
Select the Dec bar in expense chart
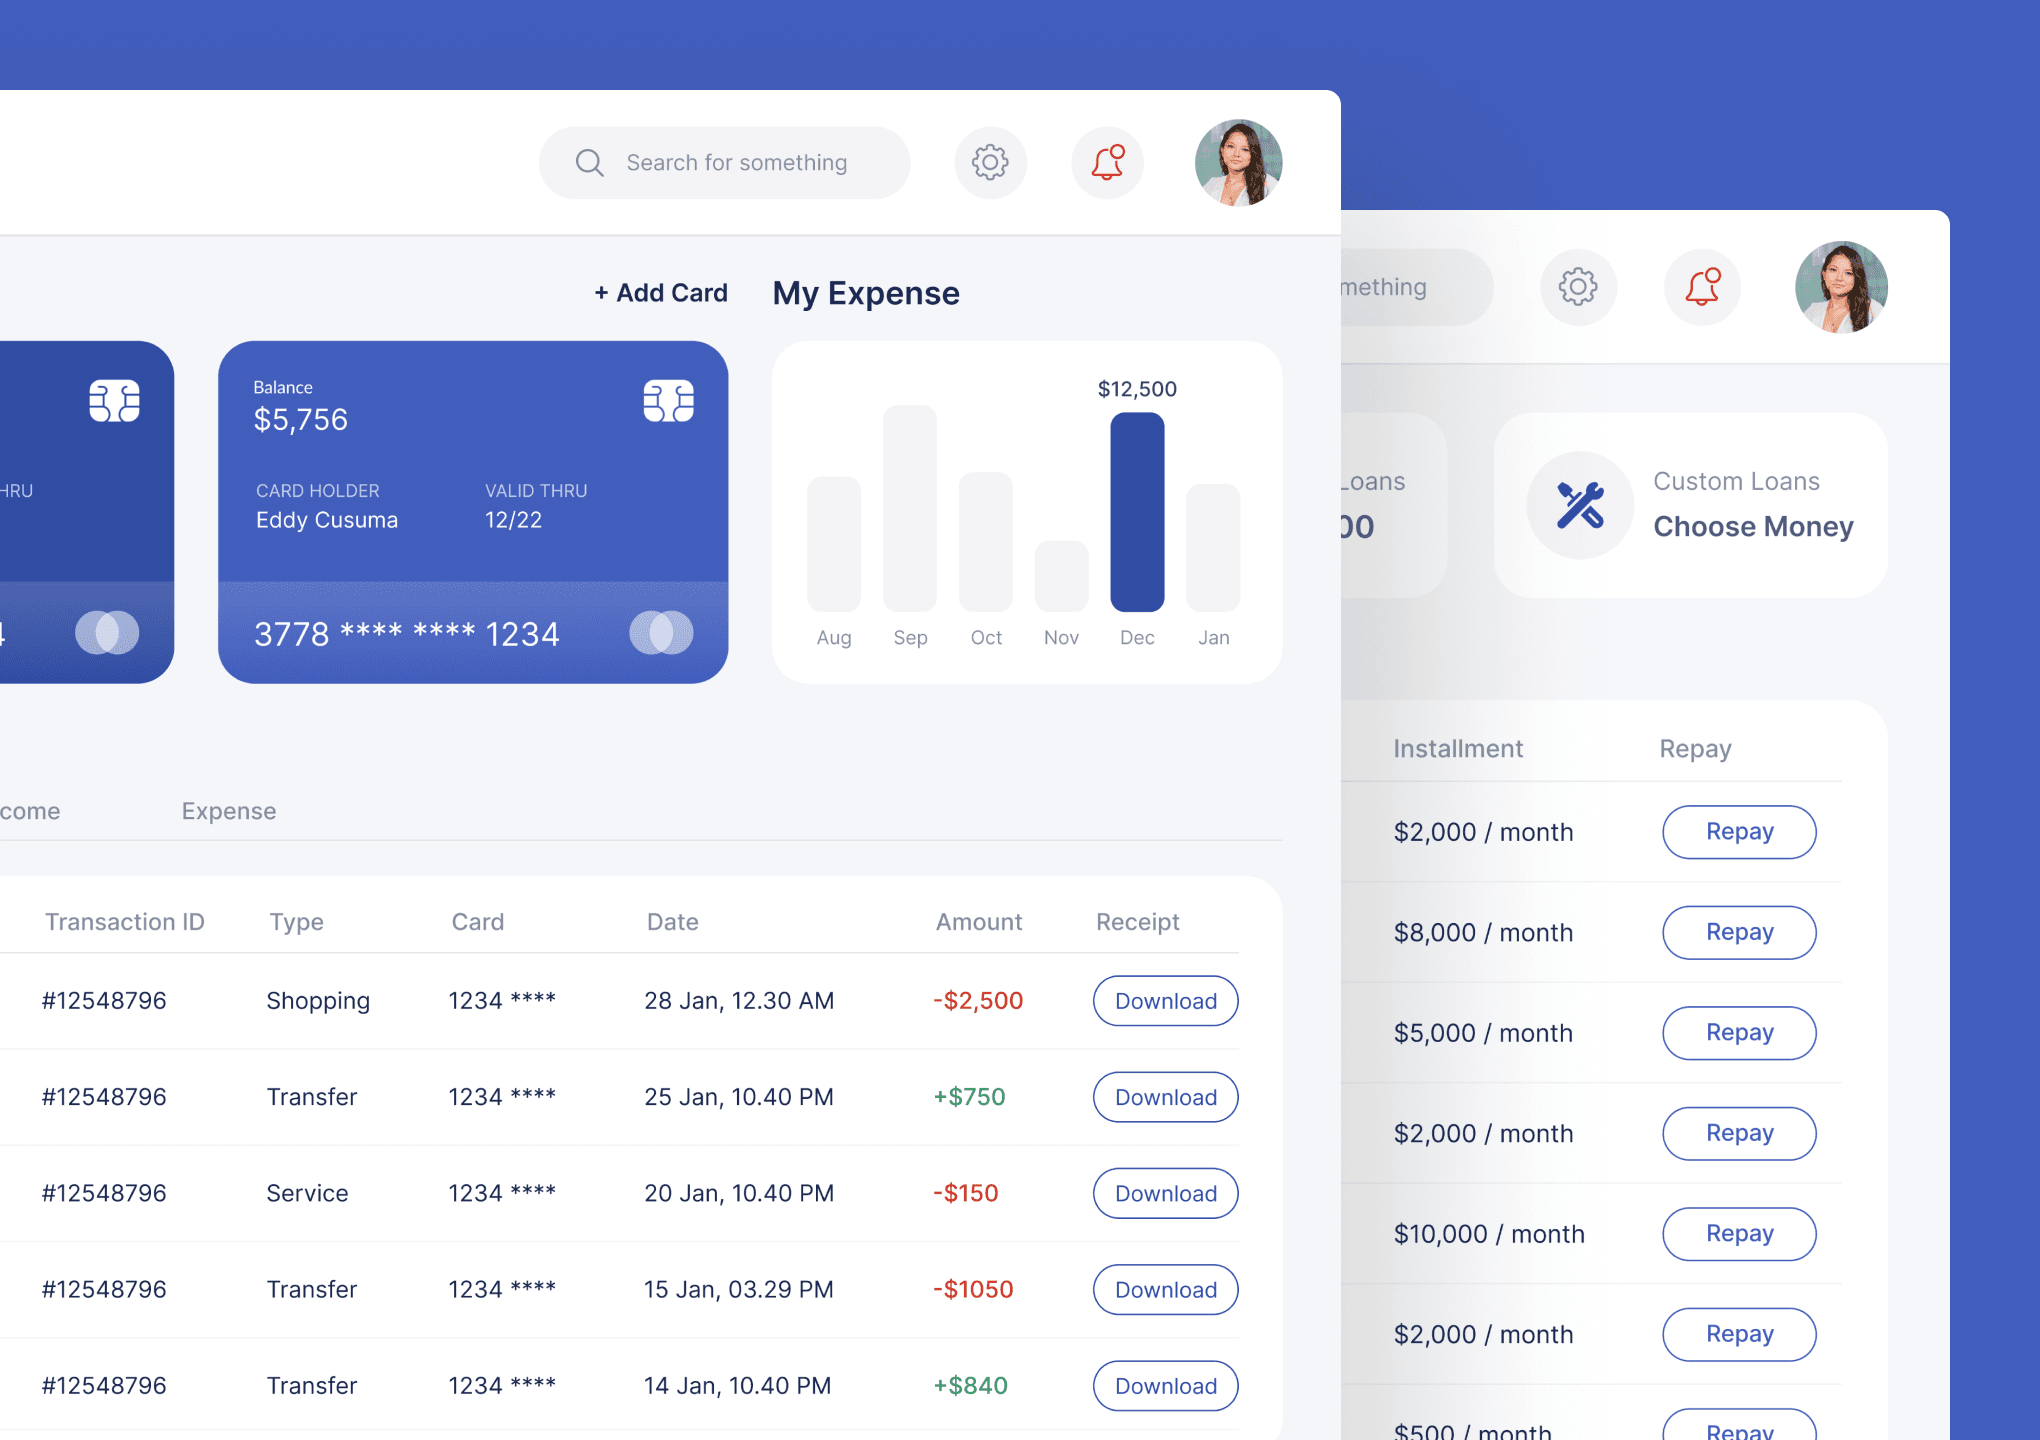tap(1137, 512)
